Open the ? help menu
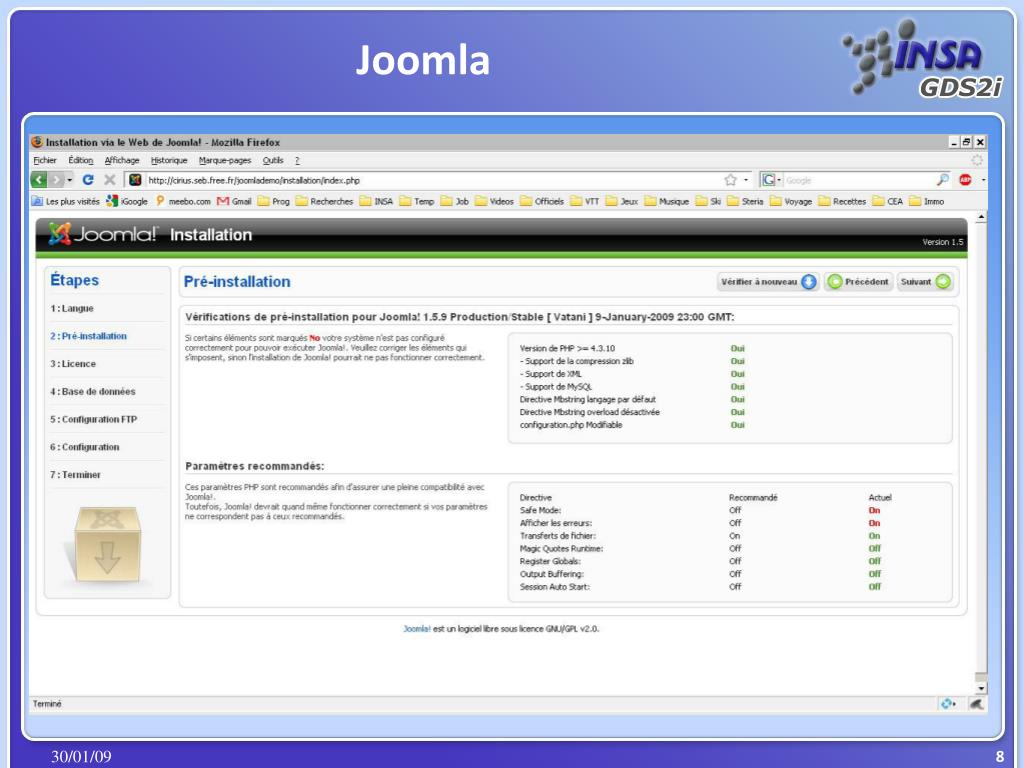Viewport: 1024px width, 768px height. 297,160
